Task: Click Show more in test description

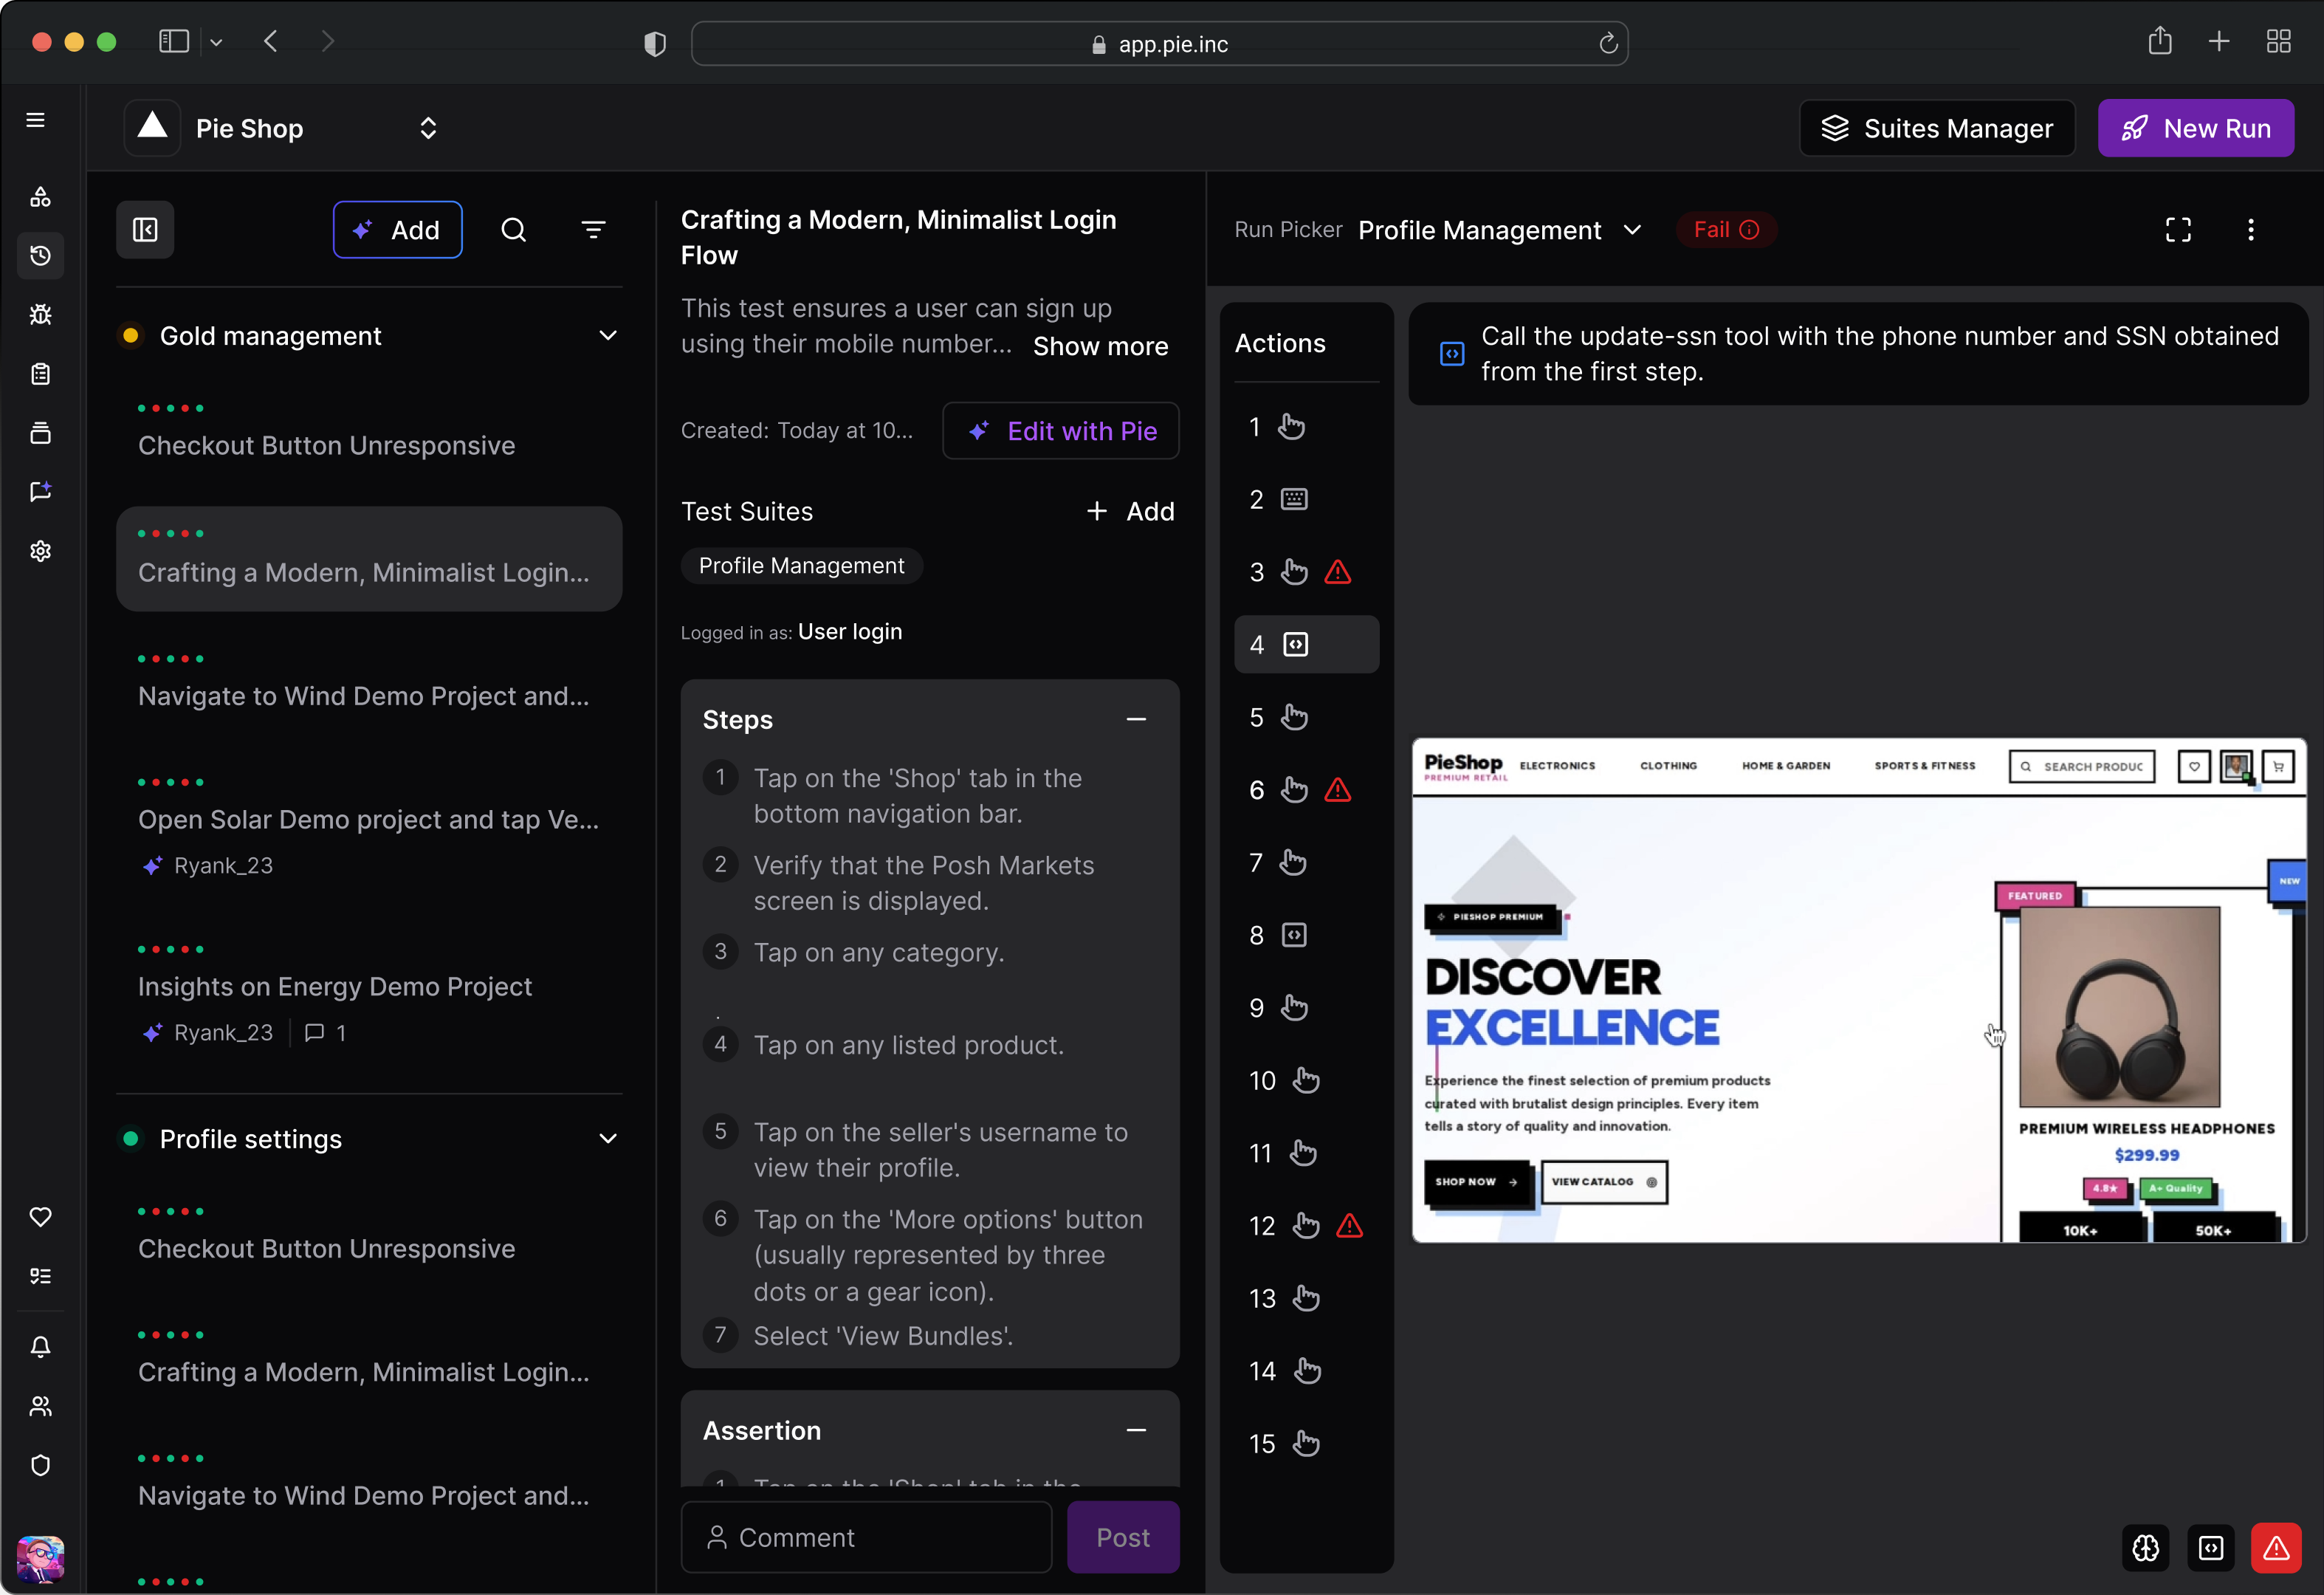Action: click(x=1100, y=346)
